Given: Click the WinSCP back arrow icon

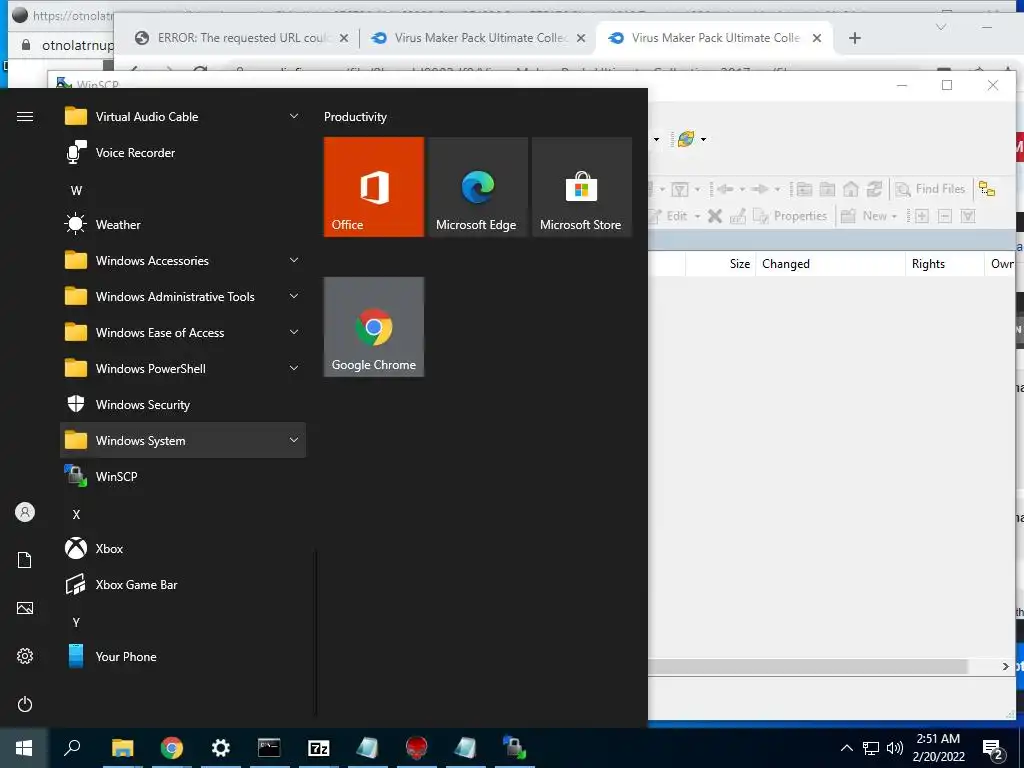Looking at the screenshot, I should click(x=725, y=189).
